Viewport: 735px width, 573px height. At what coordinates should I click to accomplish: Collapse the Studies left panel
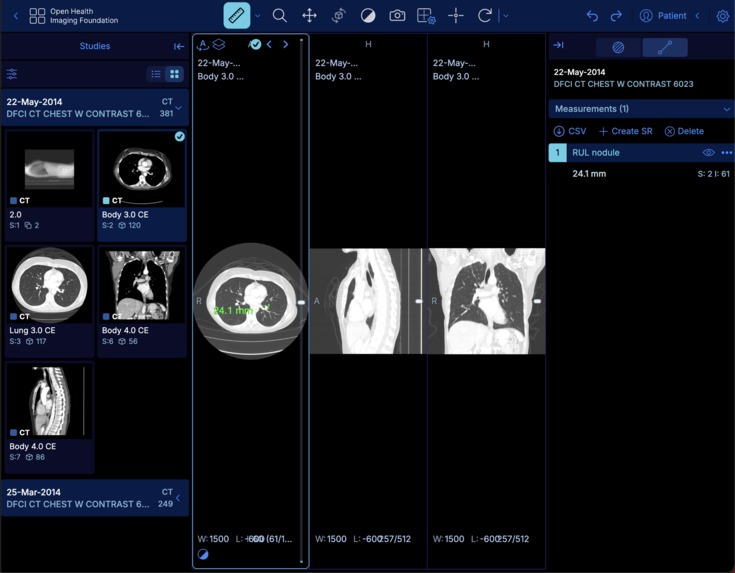click(179, 46)
